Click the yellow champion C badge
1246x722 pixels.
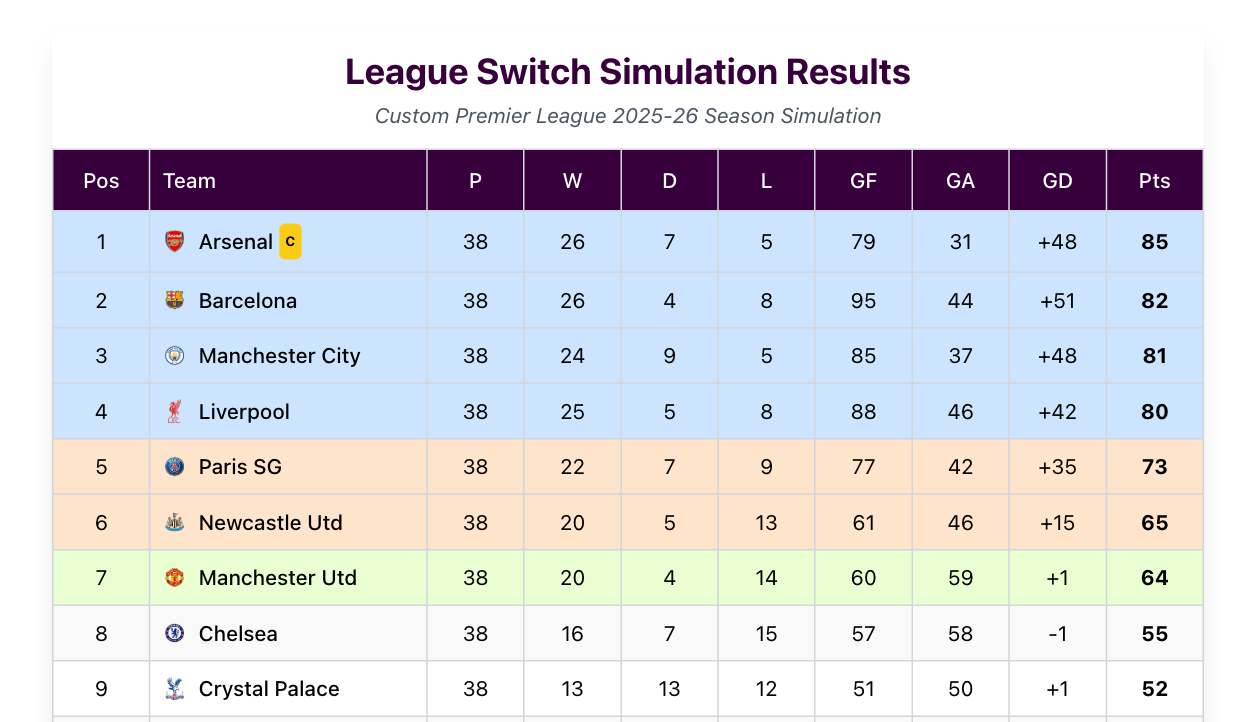[x=290, y=241]
